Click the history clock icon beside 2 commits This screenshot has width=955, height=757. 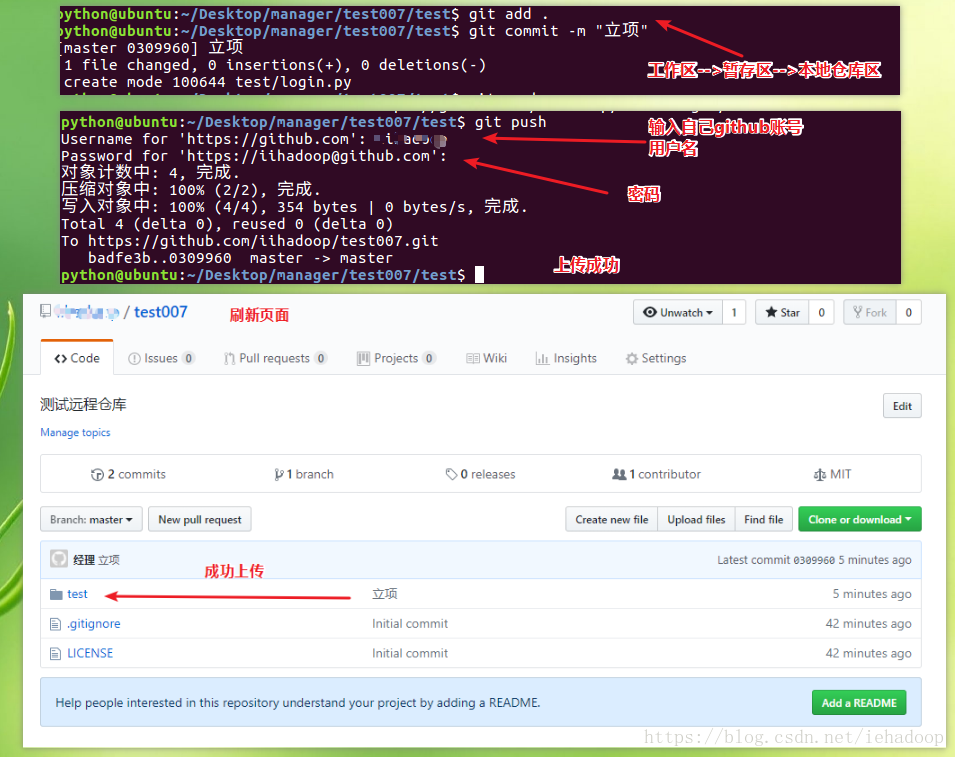pyautogui.click(x=97, y=474)
